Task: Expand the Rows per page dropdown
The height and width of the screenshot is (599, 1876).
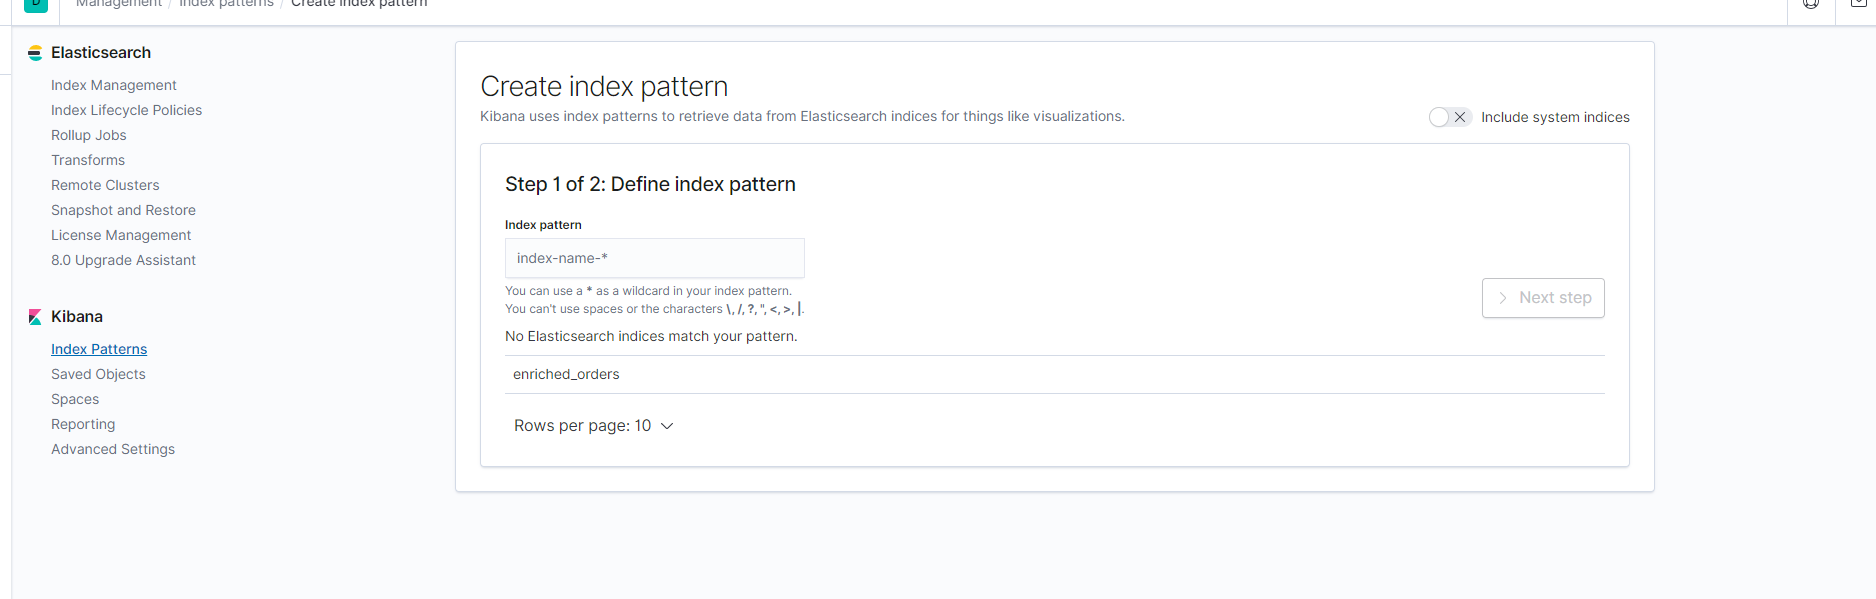Action: pyautogui.click(x=594, y=426)
